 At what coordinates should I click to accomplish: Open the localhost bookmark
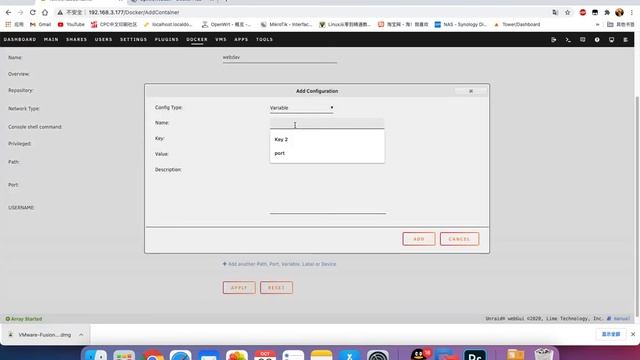[x=168, y=24]
